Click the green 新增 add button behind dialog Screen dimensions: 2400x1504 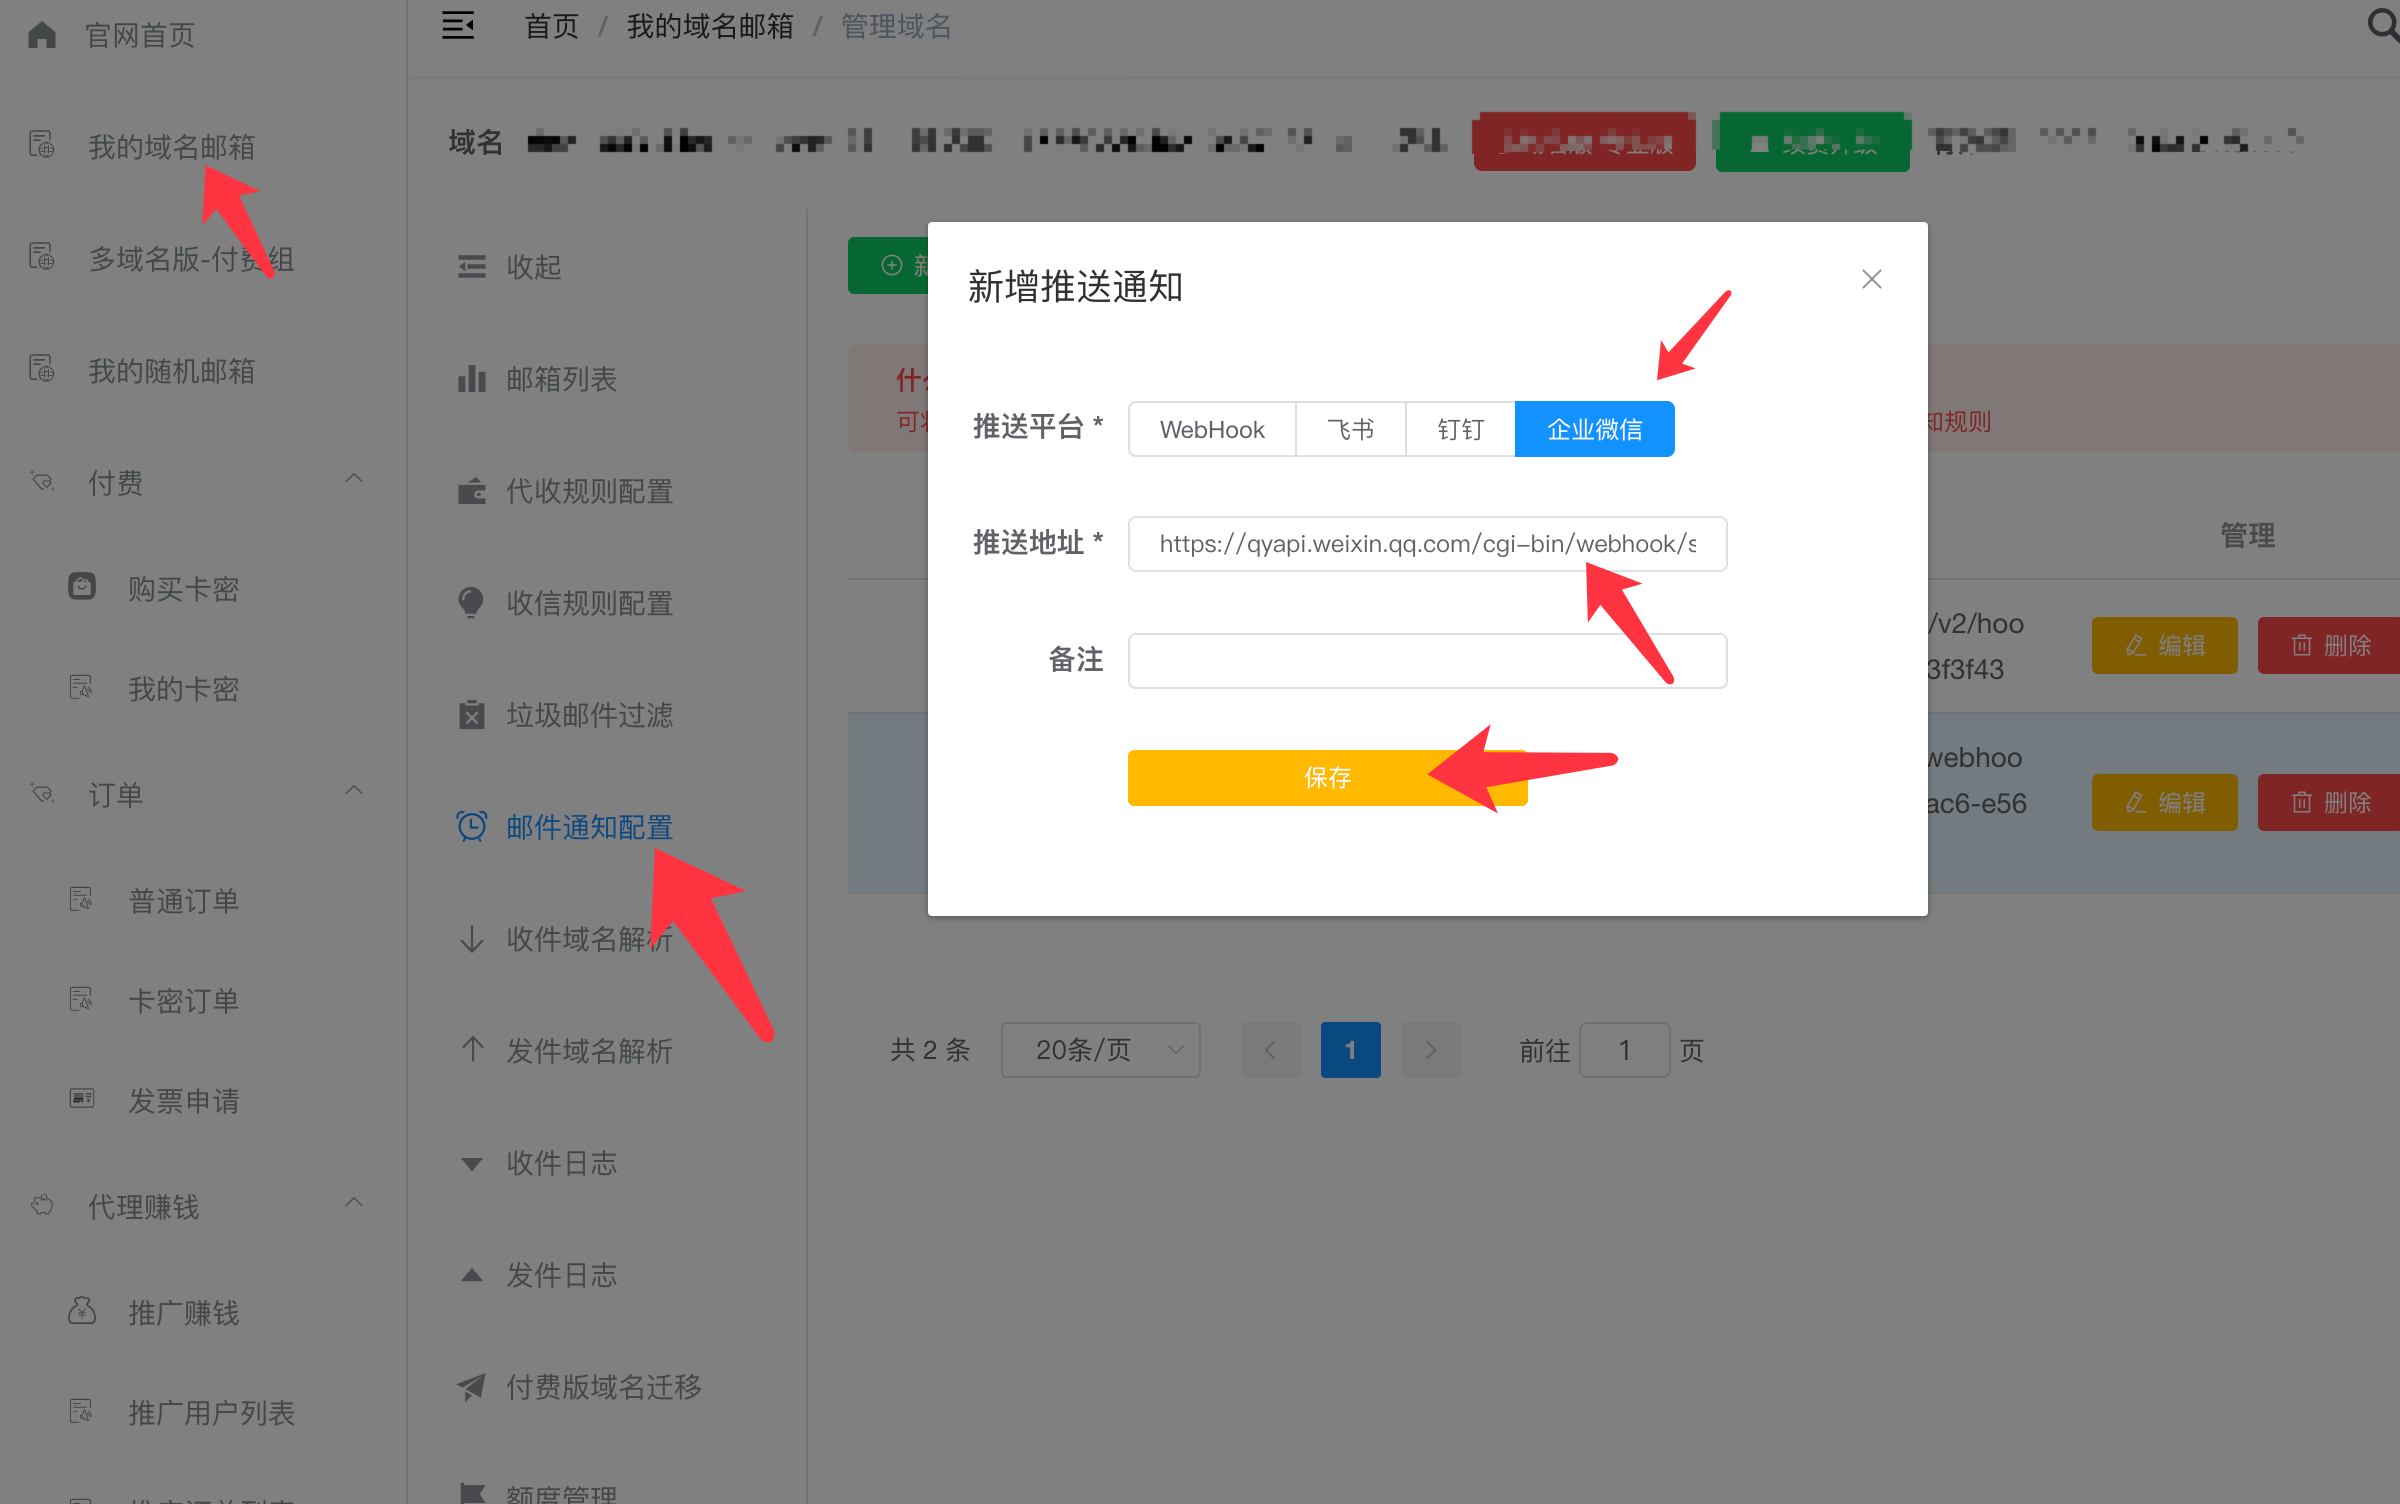889,266
